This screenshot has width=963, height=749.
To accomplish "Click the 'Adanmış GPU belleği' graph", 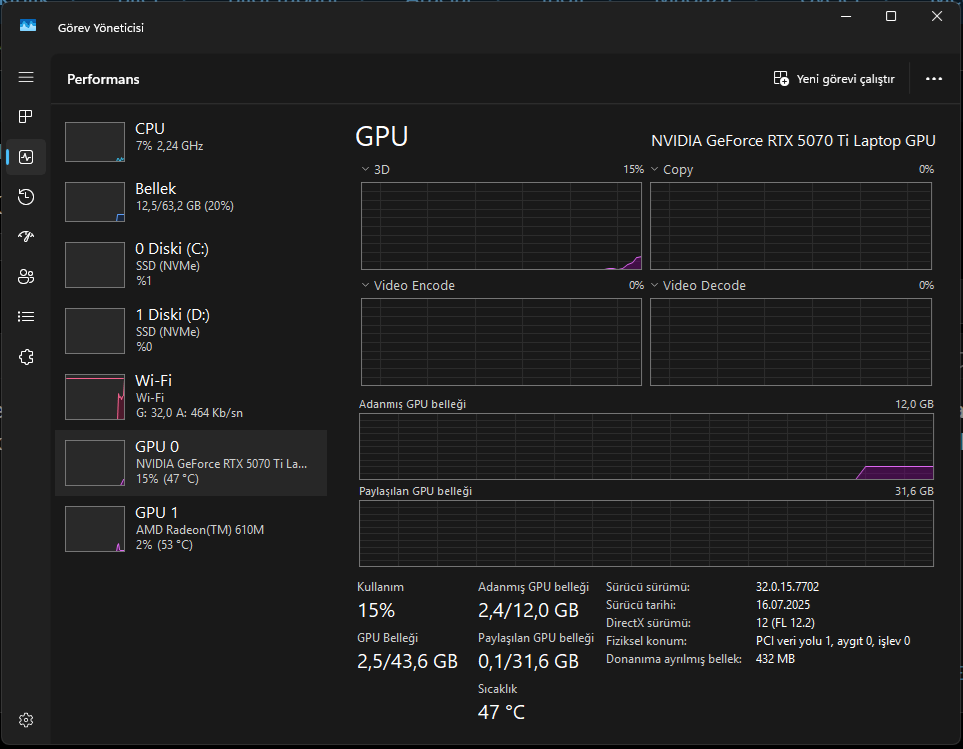I will [646, 446].
